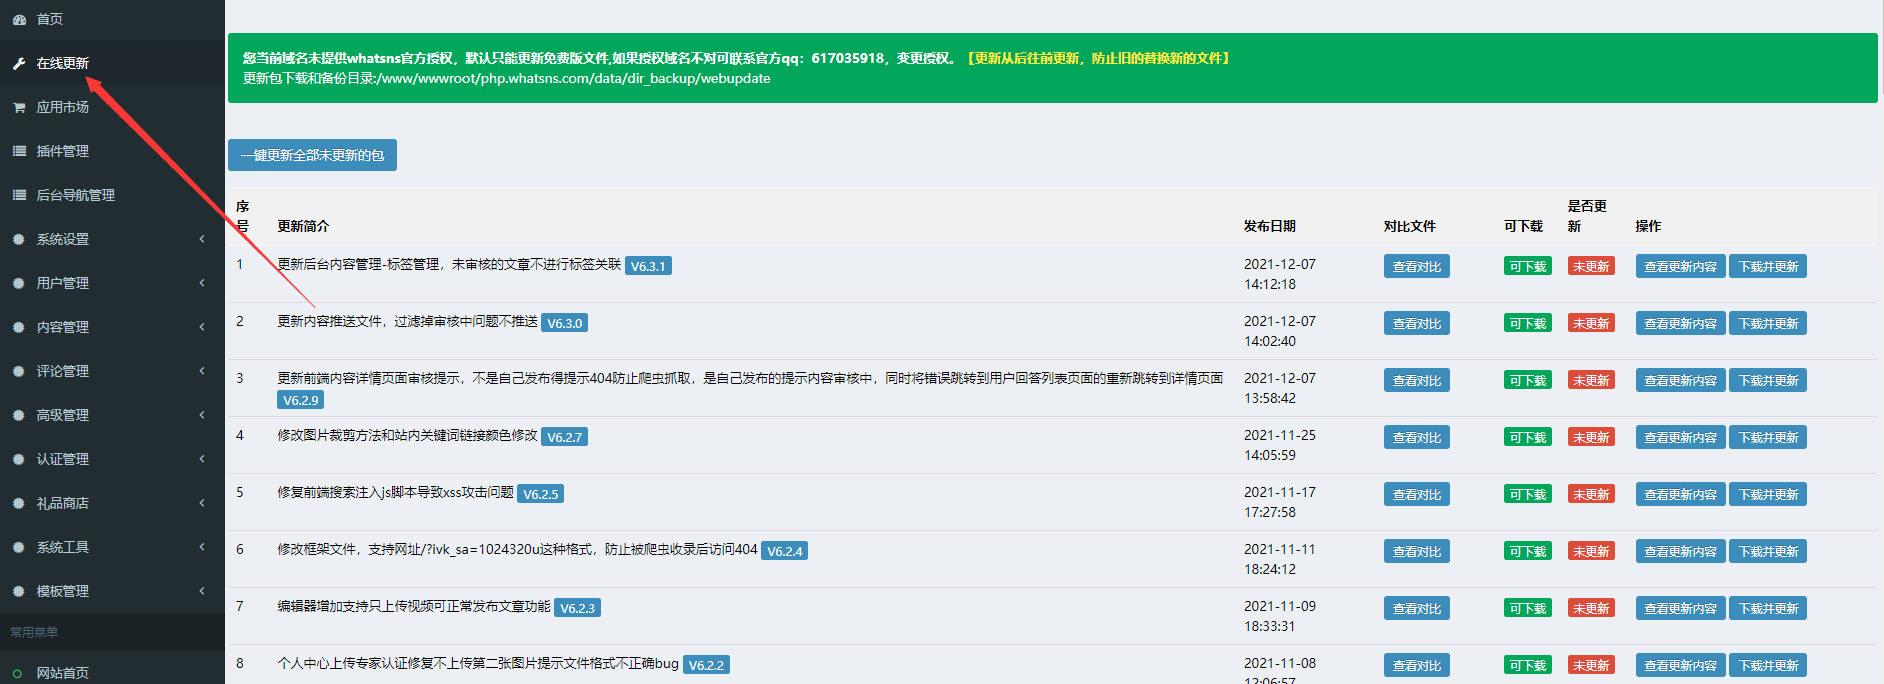Click the shopping cart icon beside 应用市场
Image resolution: width=1884 pixels, height=684 pixels.
(x=19, y=107)
